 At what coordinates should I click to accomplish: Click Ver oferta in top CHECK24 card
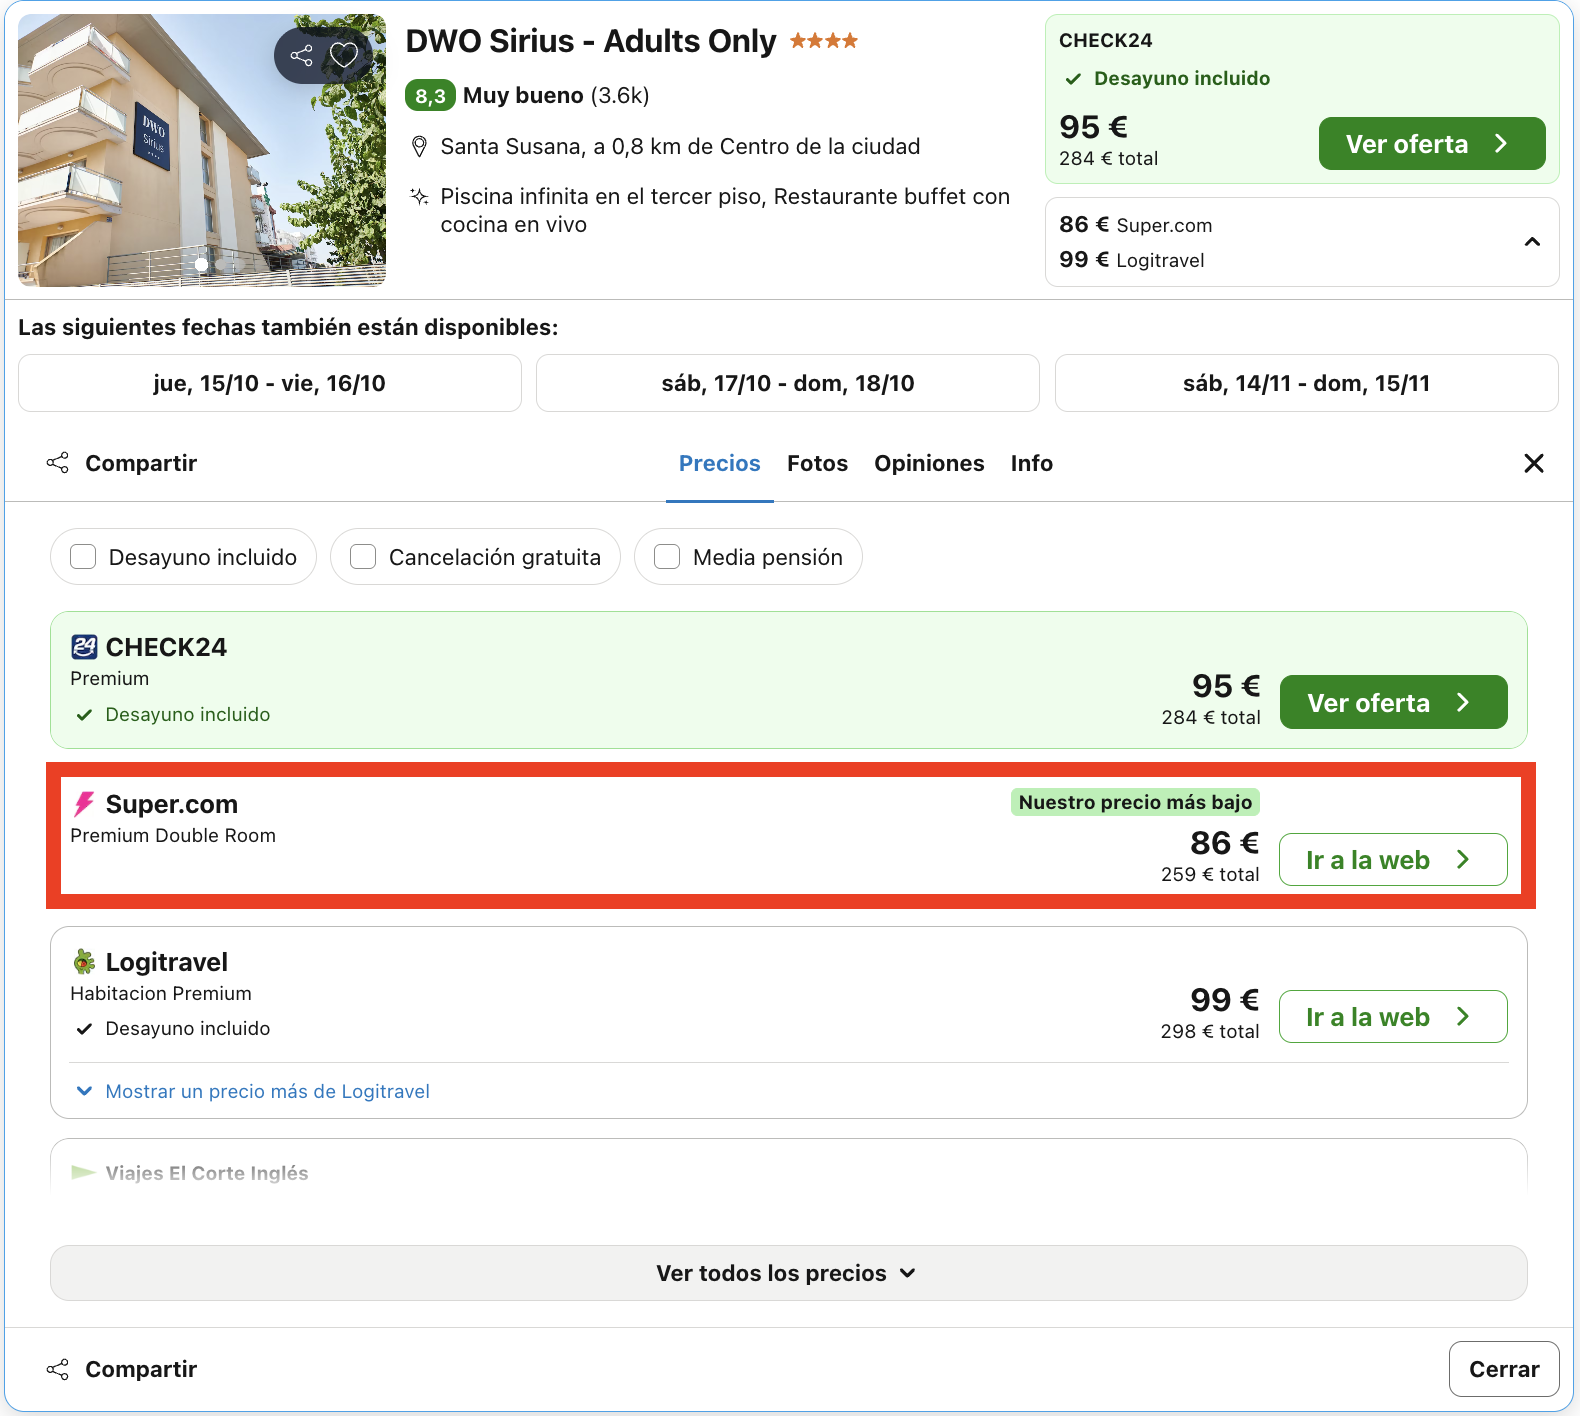(1432, 144)
